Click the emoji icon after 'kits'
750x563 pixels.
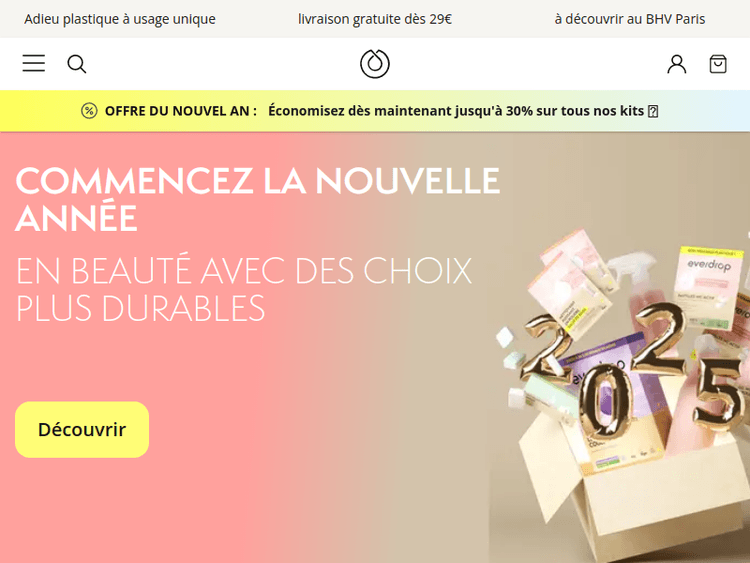653,111
